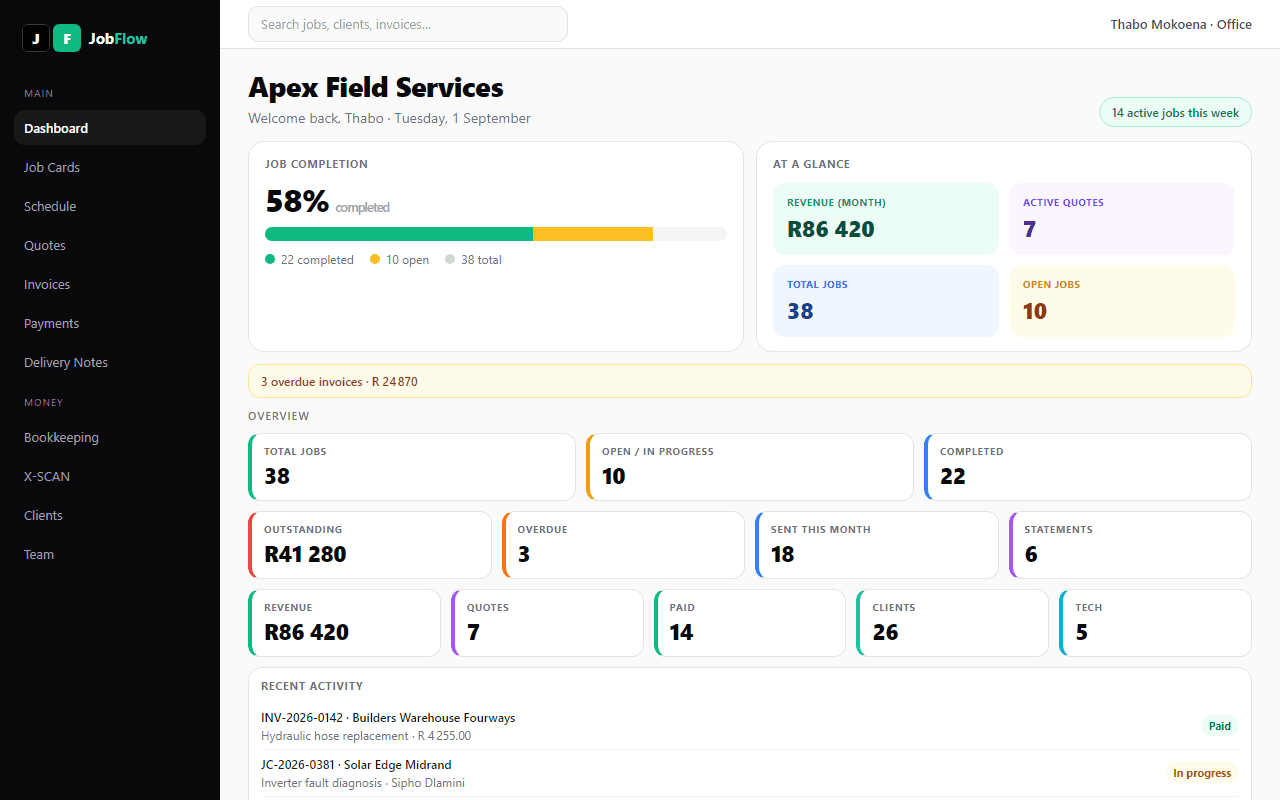1280x800 pixels.
Task: Open the Open / In Progress overview card
Action: pyautogui.click(x=750, y=467)
